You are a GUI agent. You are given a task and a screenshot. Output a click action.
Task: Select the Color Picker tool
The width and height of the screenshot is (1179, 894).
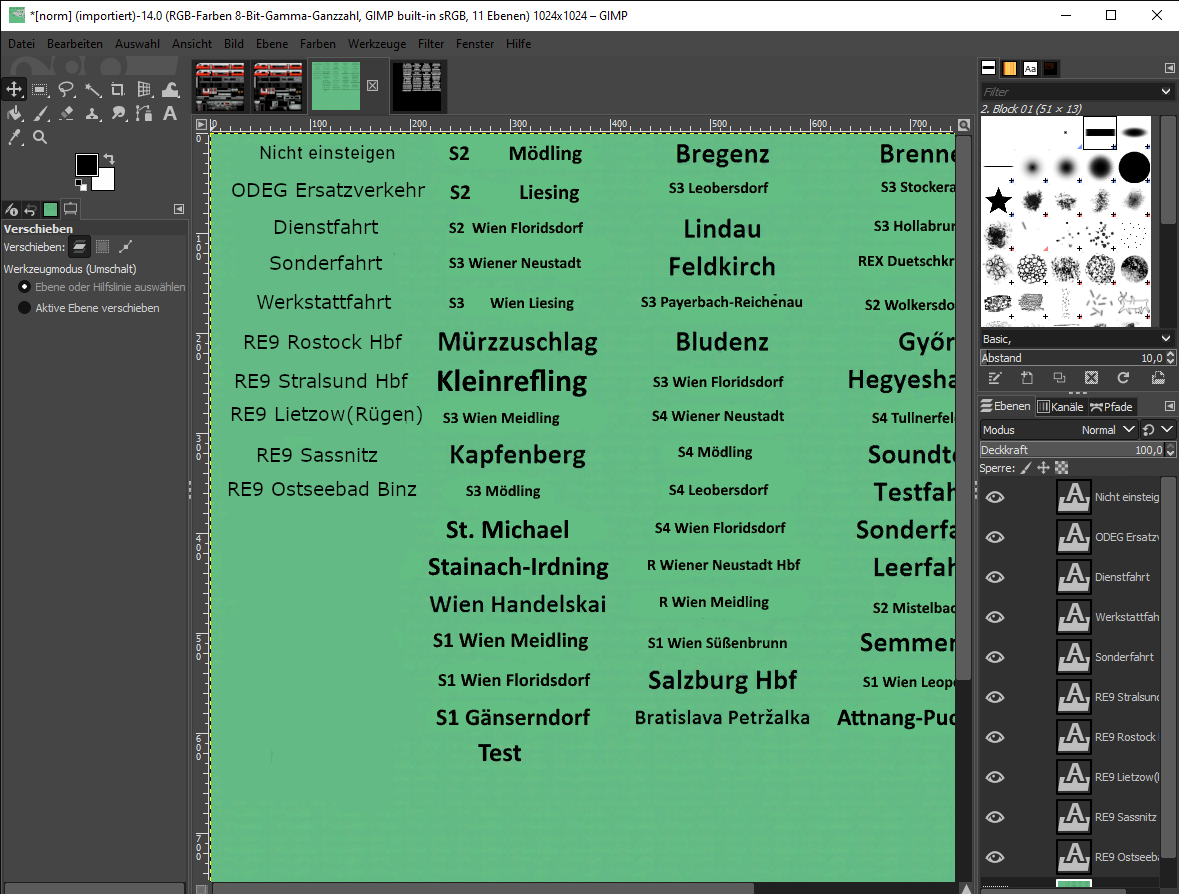tap(14, 138)
